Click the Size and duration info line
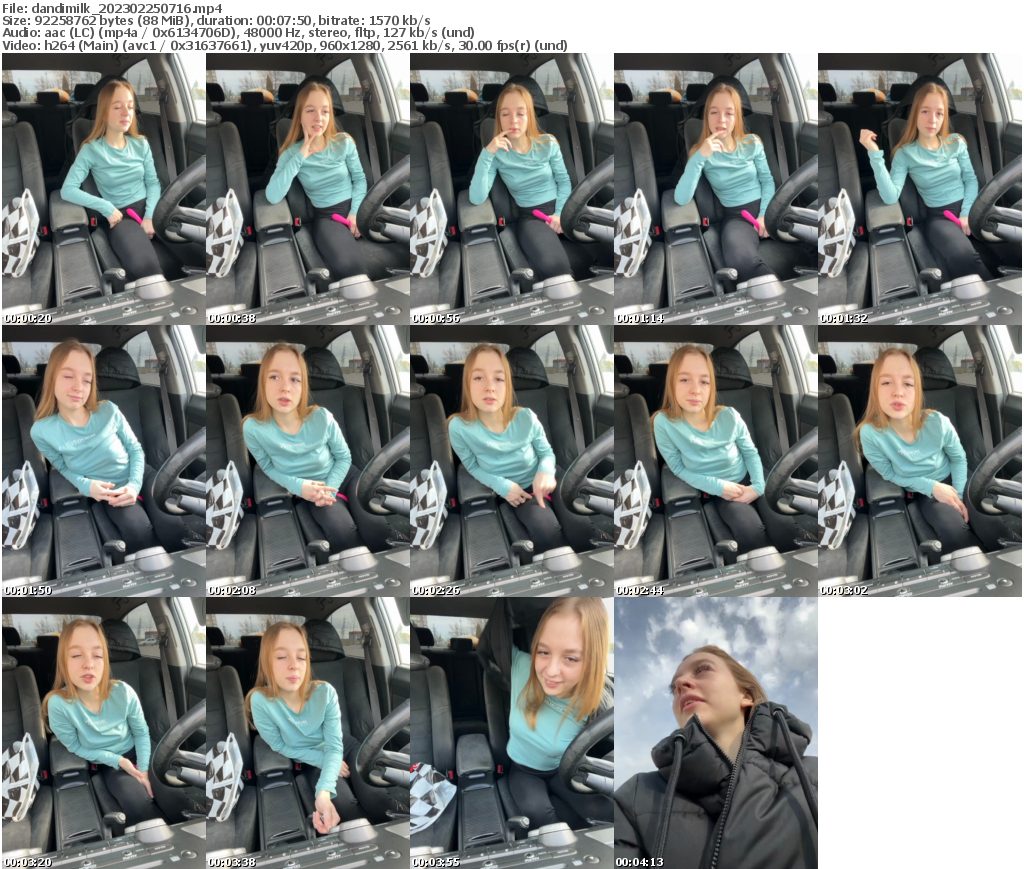 pyautogui.click(x=216, y=20)
